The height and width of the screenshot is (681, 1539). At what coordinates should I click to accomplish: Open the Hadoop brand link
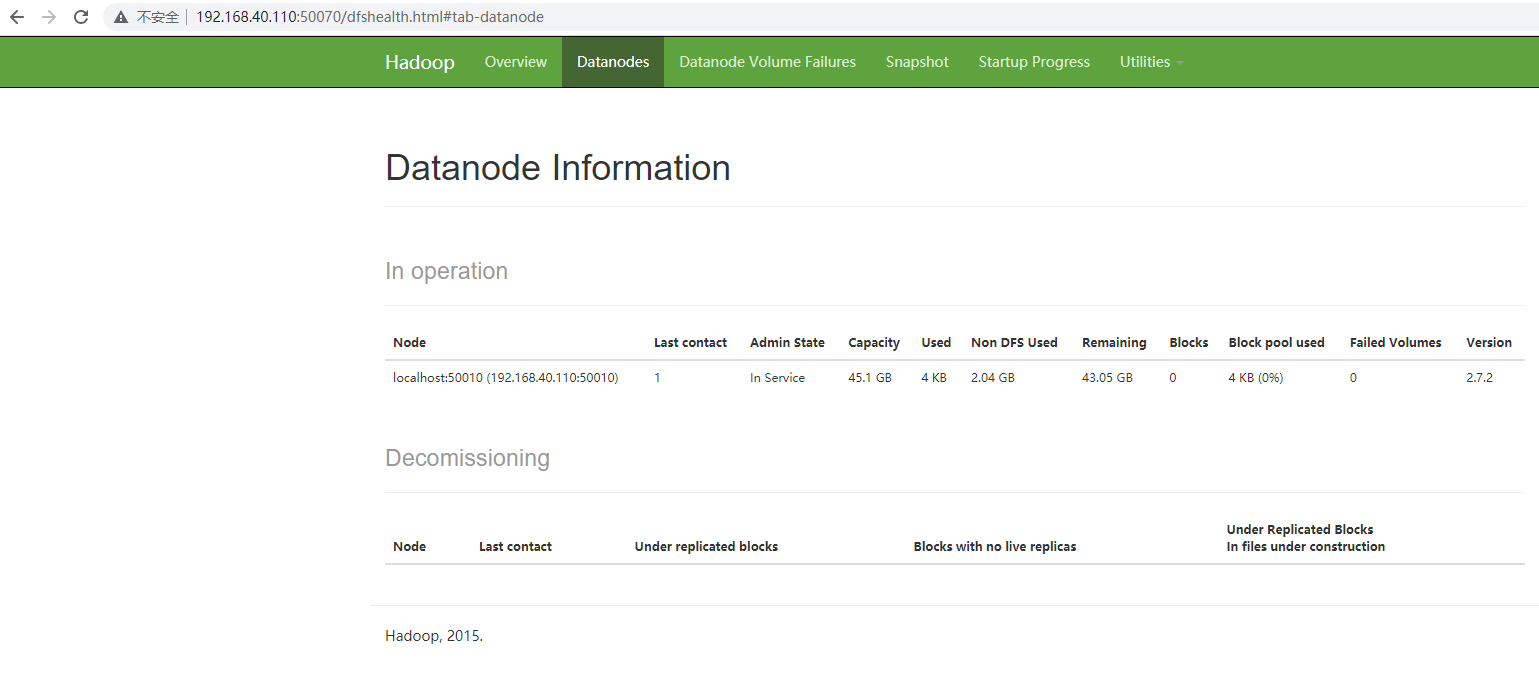(420, 62)
